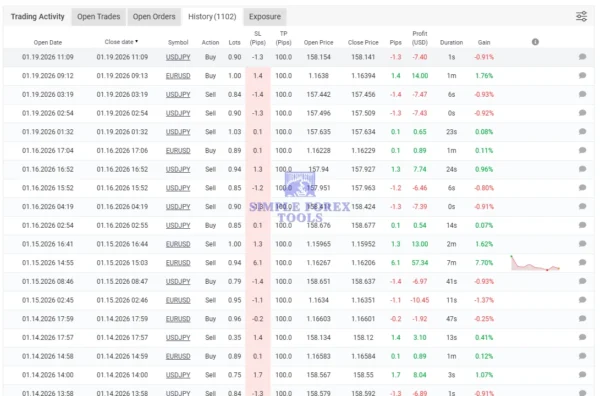Select the 158.141 close price cell
Screen dimensions: 600x396
(363, 57)
